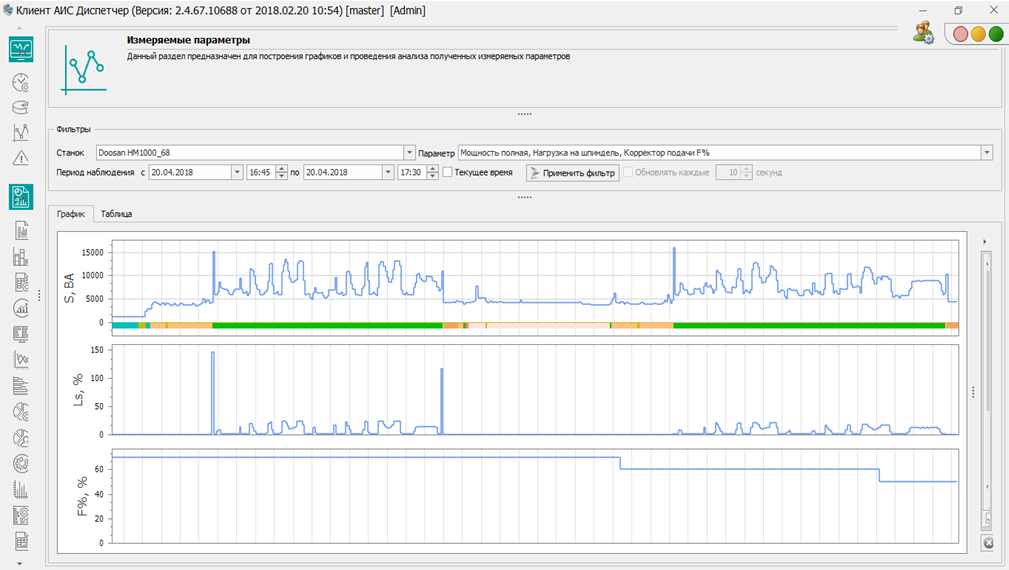Enable the 'Текущее время' checkbox
Image resolution: width=1009 pixels, height=570 pixels.
point(448,172)
